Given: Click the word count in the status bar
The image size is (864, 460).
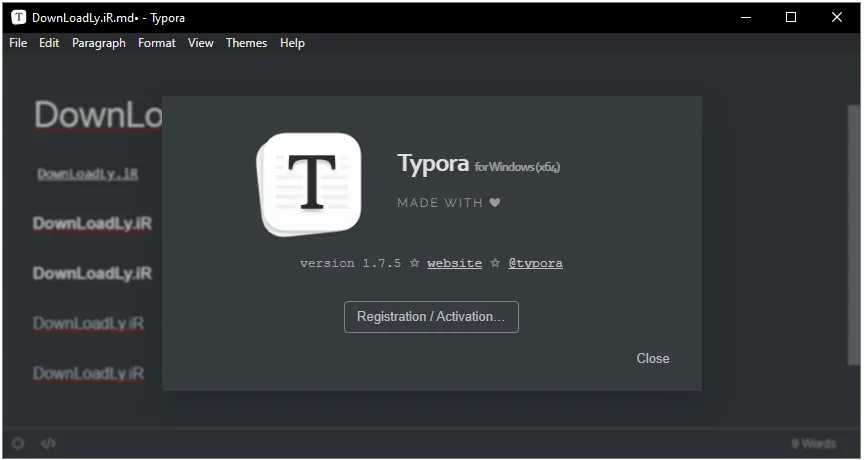Looking at the screenshot, I should 814,443.
